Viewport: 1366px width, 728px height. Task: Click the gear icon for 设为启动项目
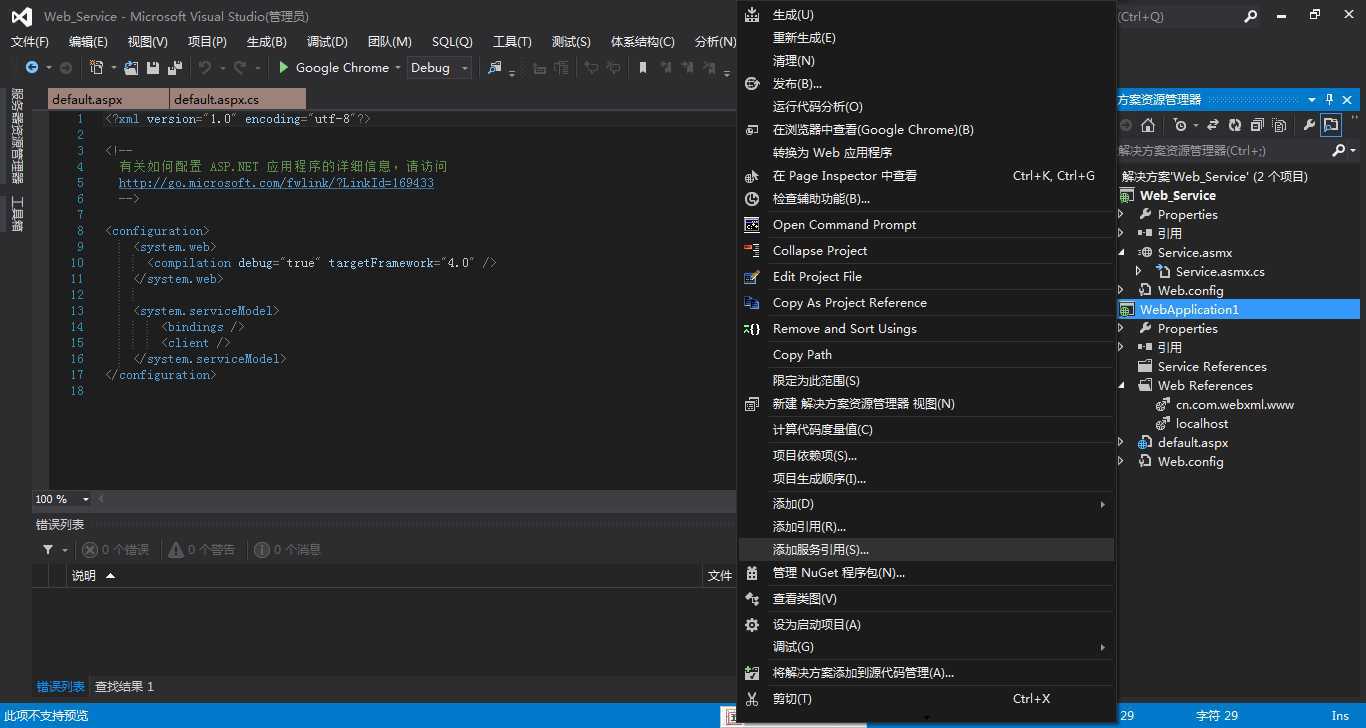click(x=752, y=625)
